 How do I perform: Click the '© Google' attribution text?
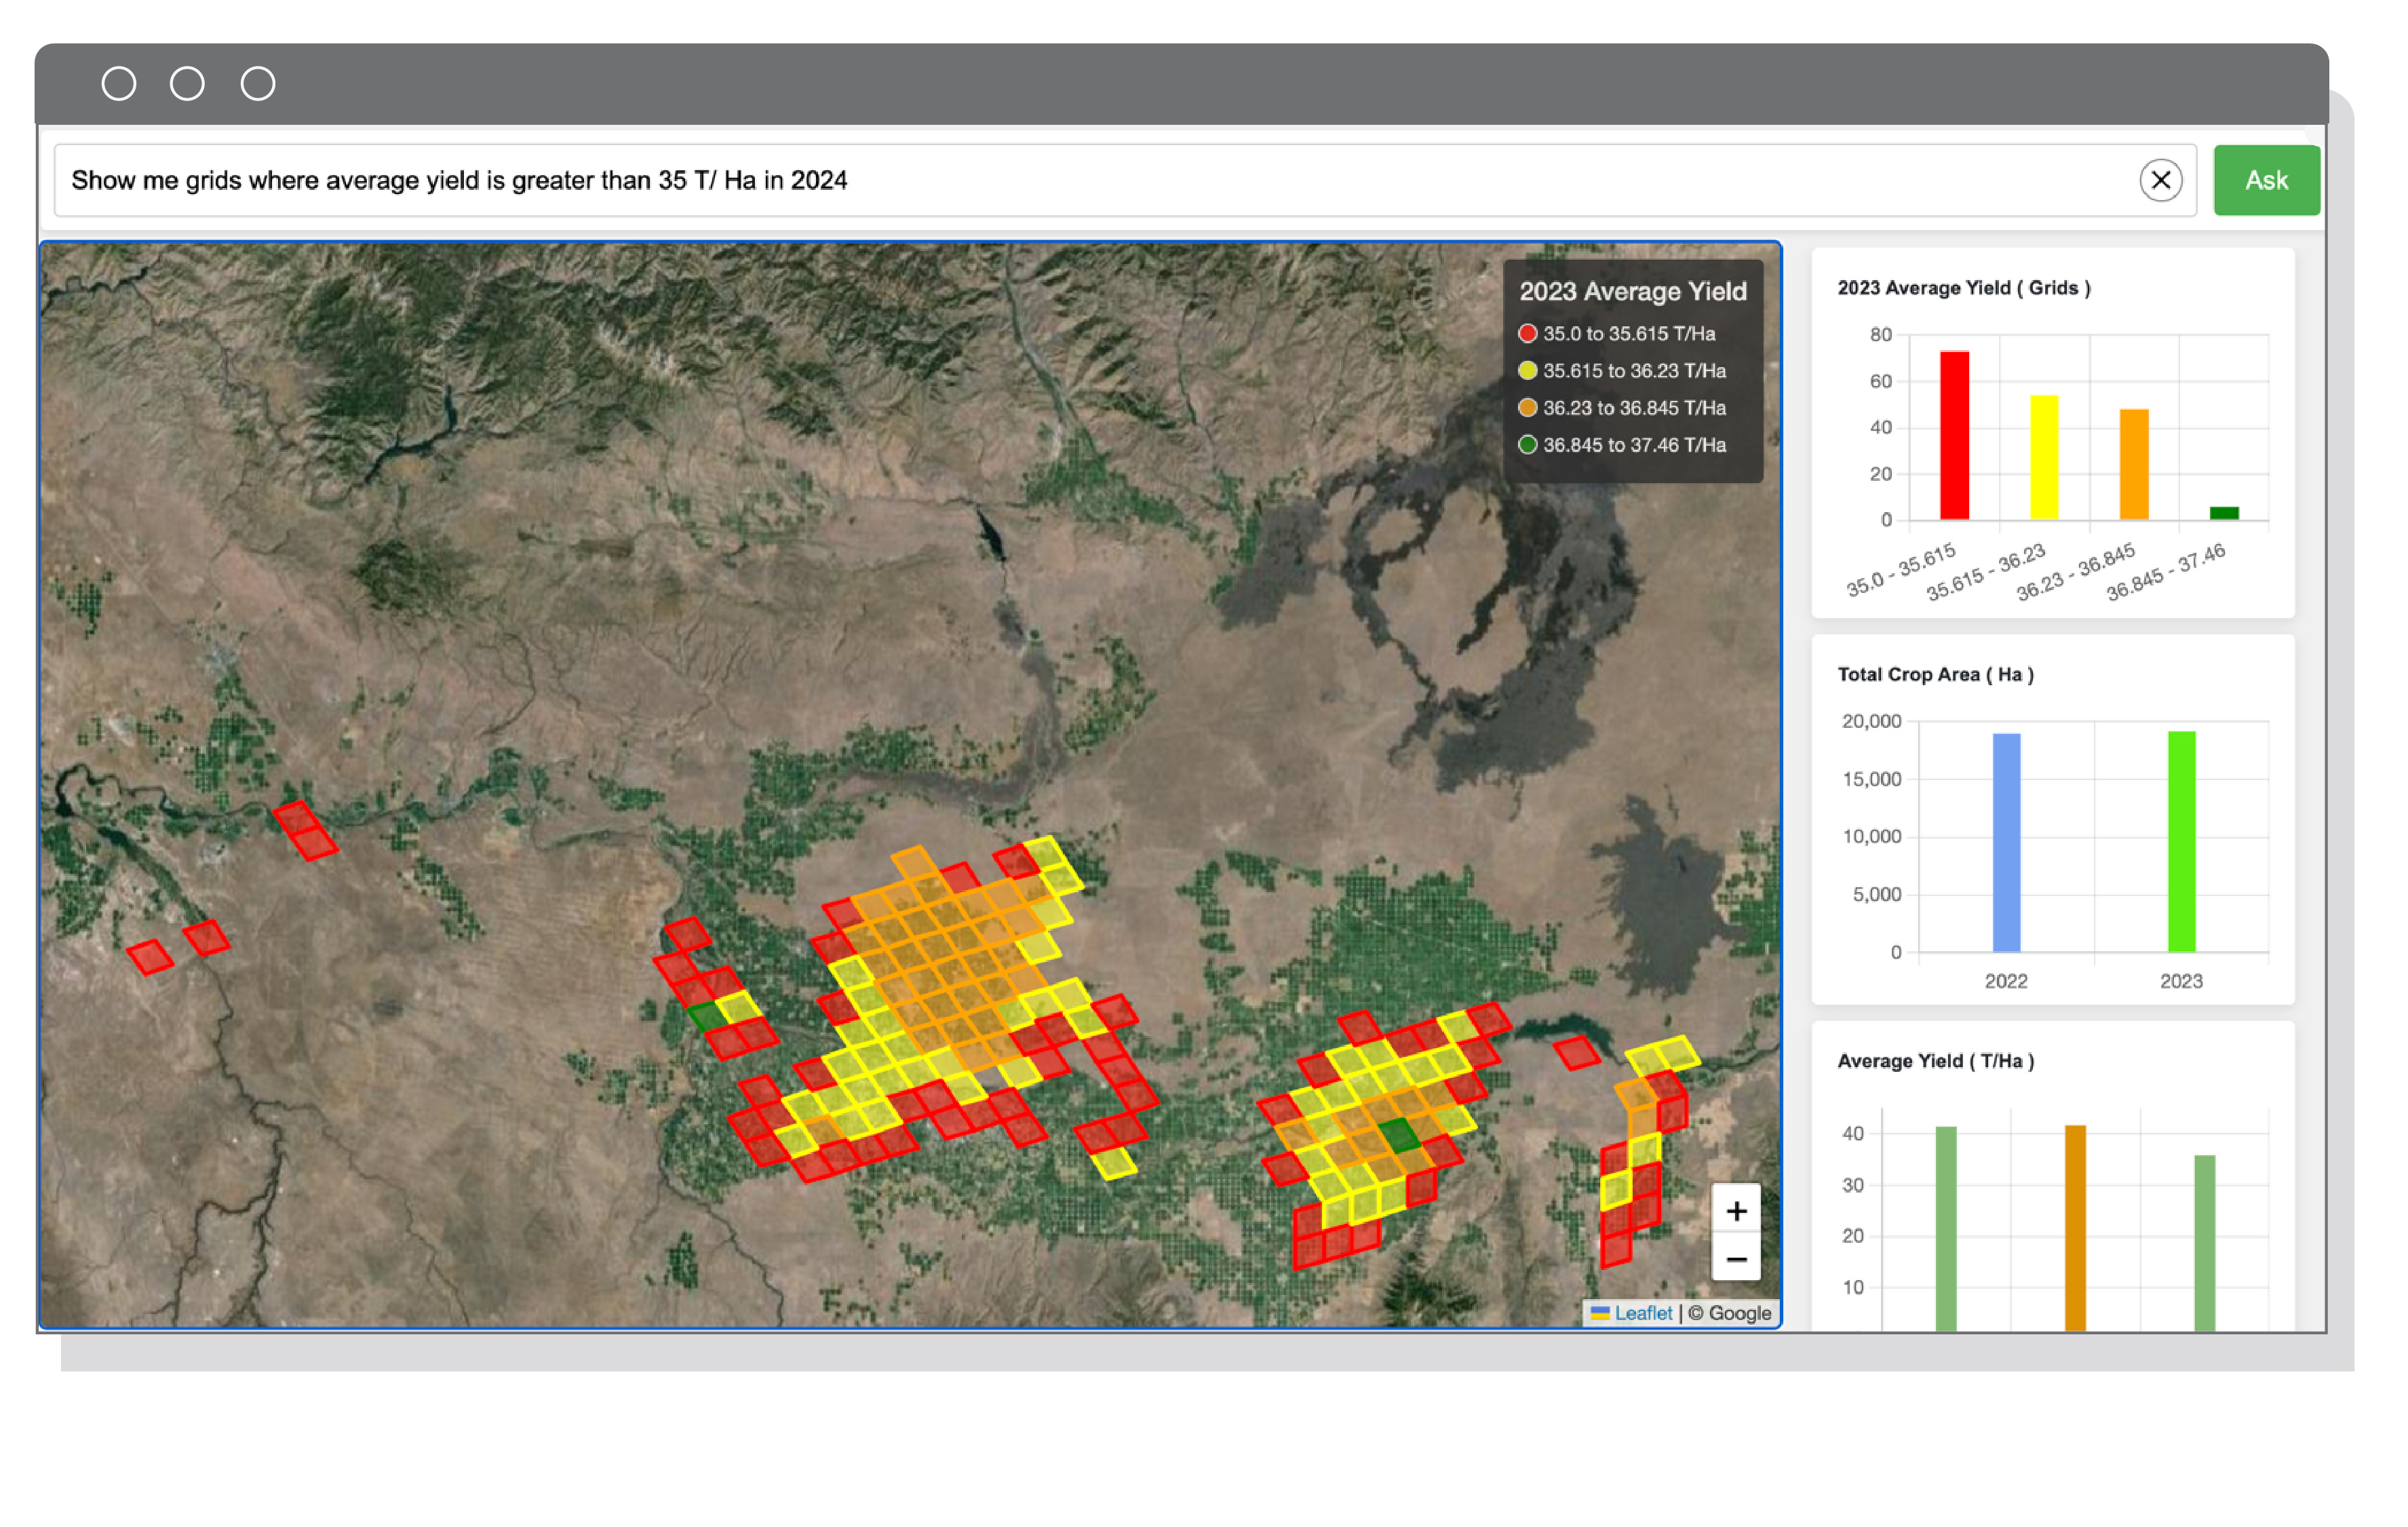[x=1730, y=1313]
